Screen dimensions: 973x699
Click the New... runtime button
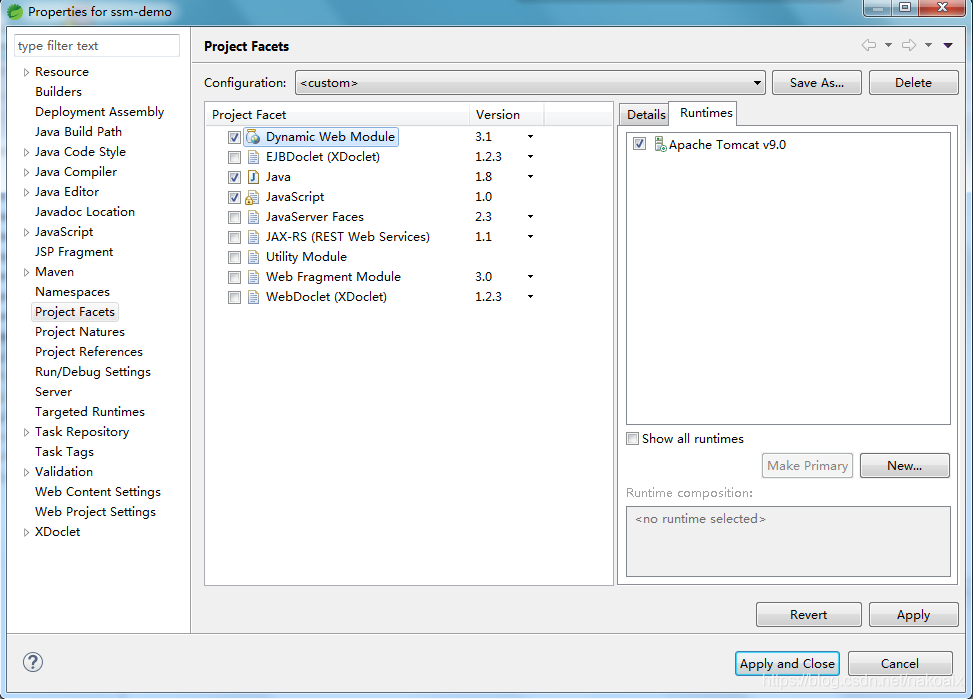coord(905,466)
